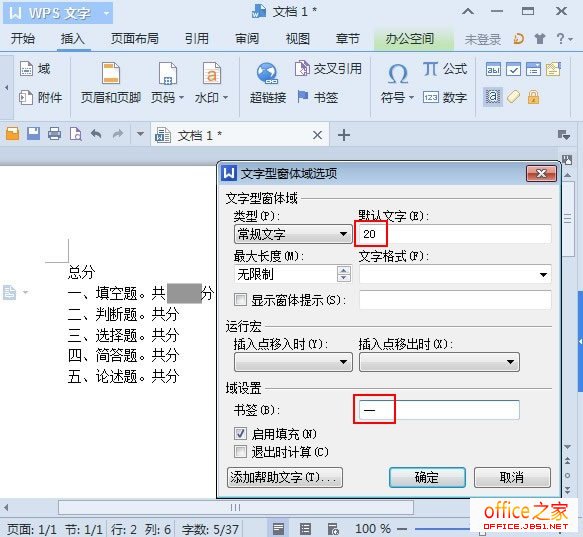Click the shirt skin icon in title area
This screenshot has height=537, width=583.
539,39
